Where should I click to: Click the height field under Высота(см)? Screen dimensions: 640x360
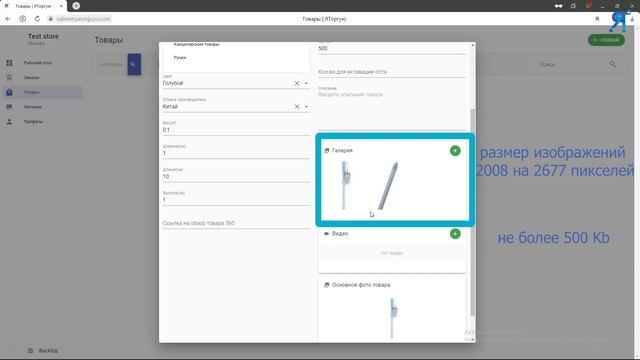point(236,200)
